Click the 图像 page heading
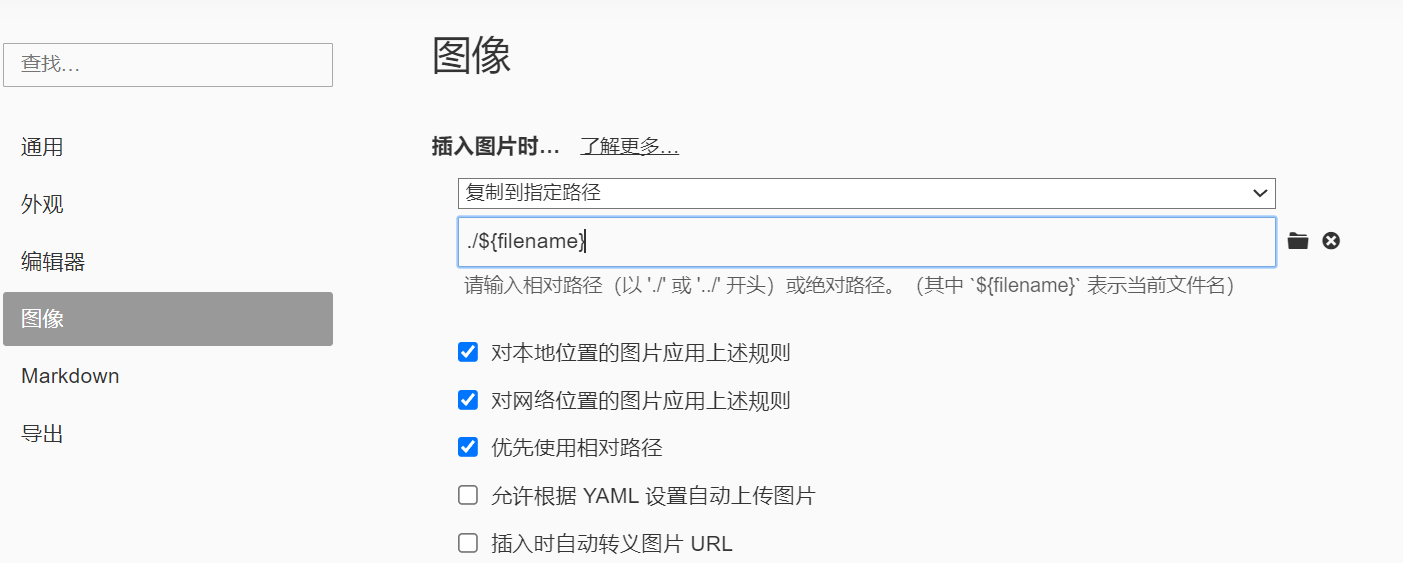Screen dimensions: 1403x563 pyautogui.click(x=472, y=56)
